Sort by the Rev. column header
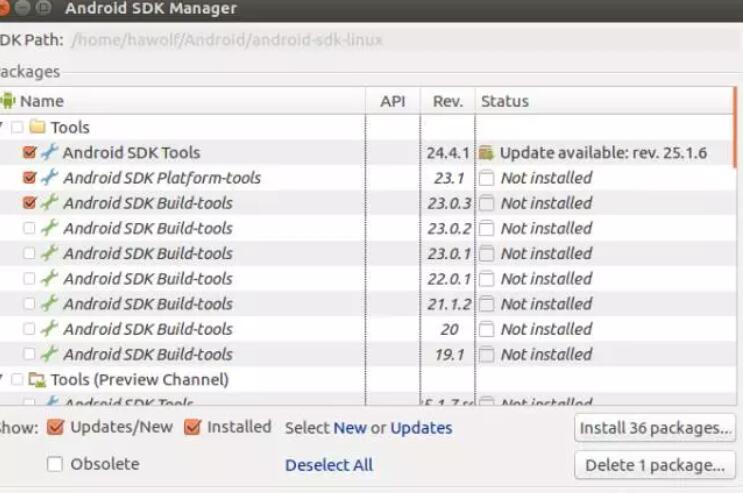Viewport: 744px width, 493px height. click(x=447, y=101)
